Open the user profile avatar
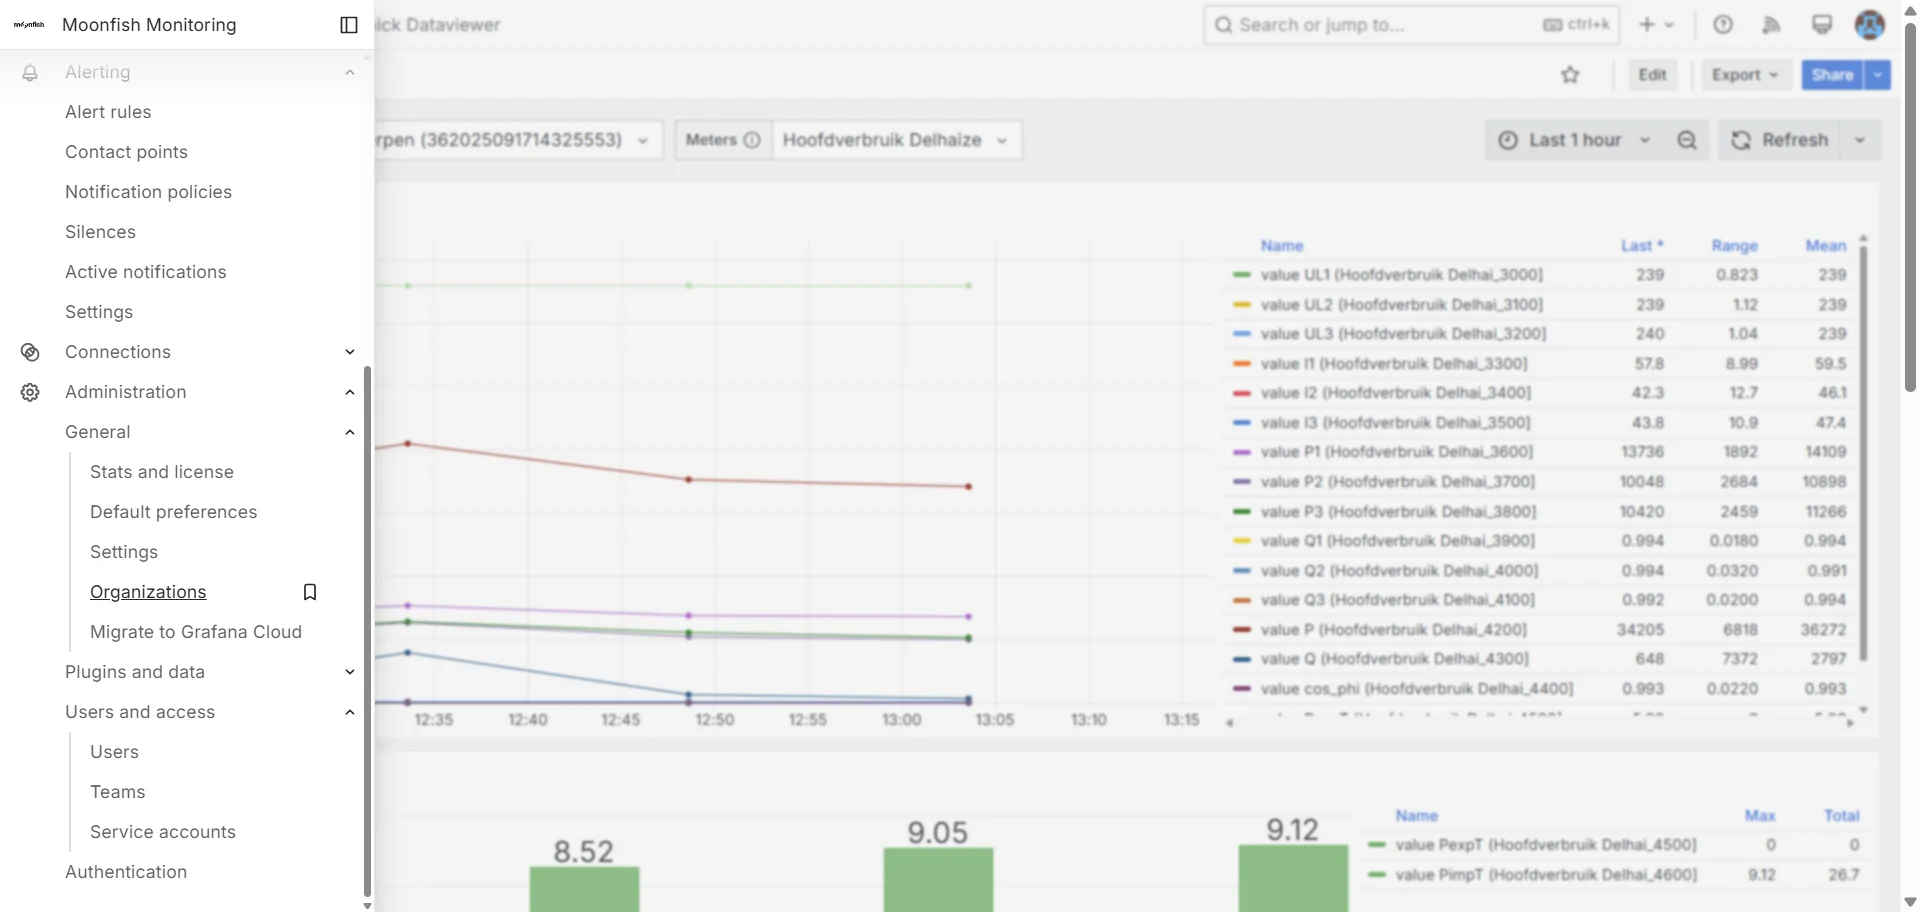Viewport: 1920px width, 912px height. tap(1869, 25)
